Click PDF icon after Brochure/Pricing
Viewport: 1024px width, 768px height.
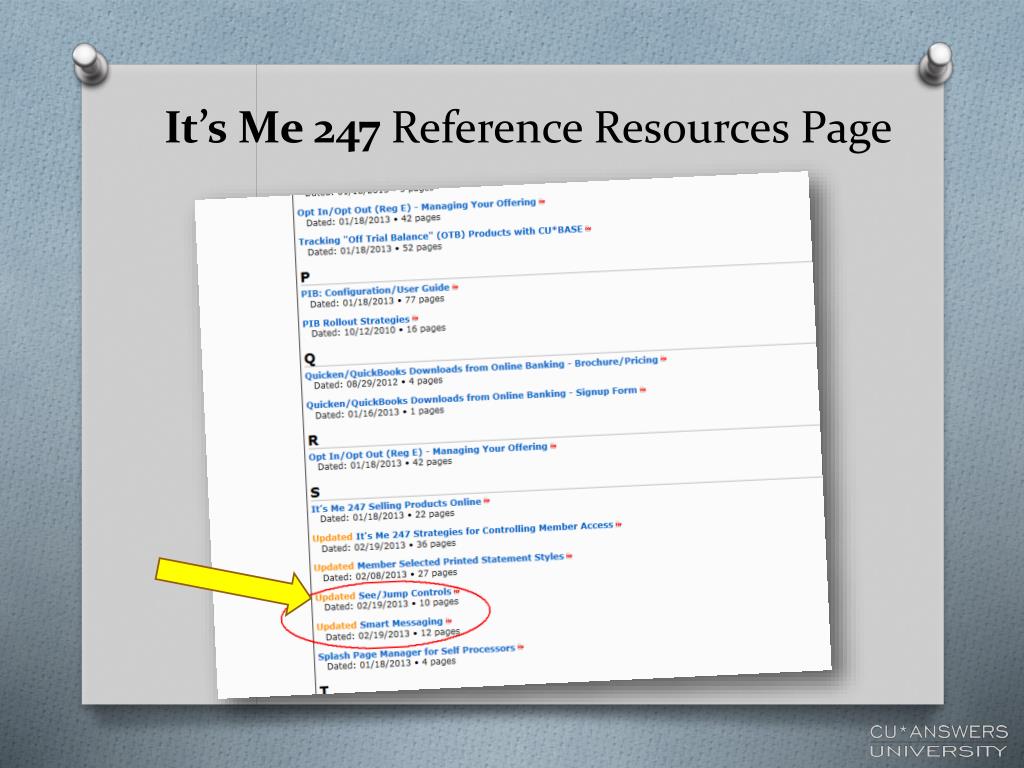[664, 359]
